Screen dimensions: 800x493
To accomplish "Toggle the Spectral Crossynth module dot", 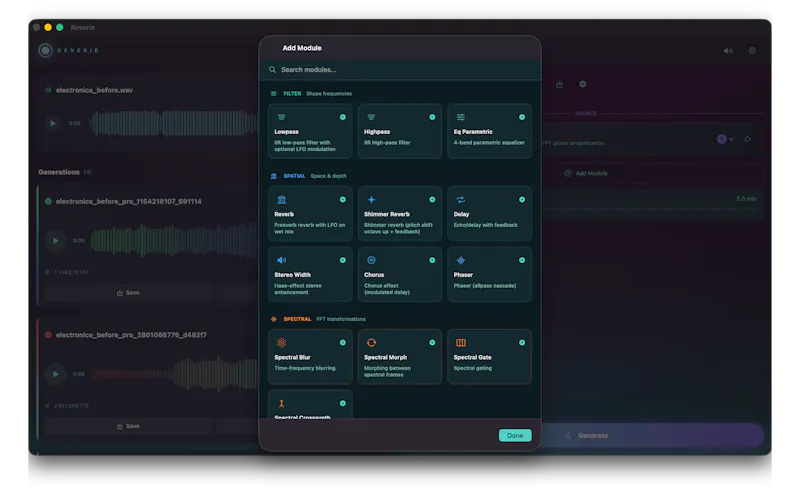I will tap(343, 403).
